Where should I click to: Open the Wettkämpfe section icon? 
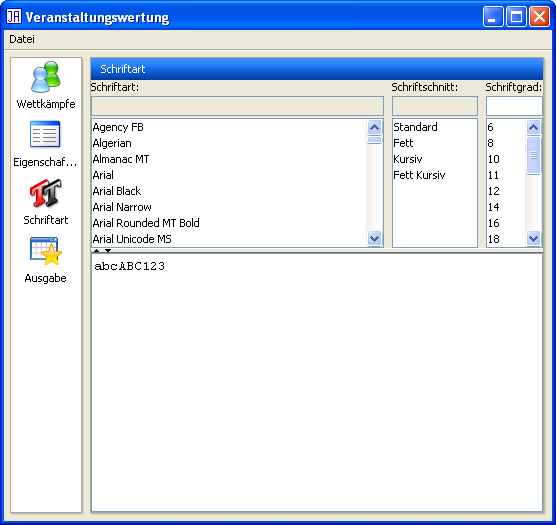46,77
